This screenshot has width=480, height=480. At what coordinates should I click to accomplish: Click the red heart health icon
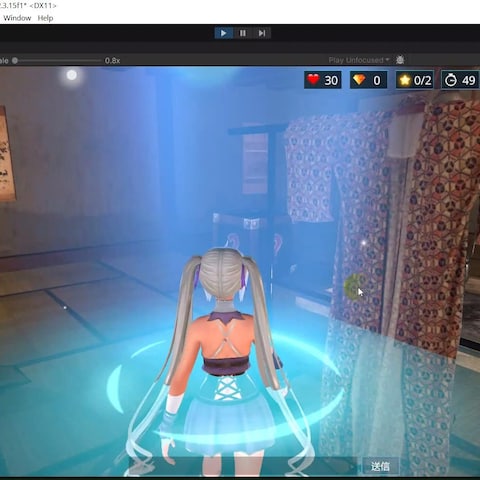pos(313,80)
